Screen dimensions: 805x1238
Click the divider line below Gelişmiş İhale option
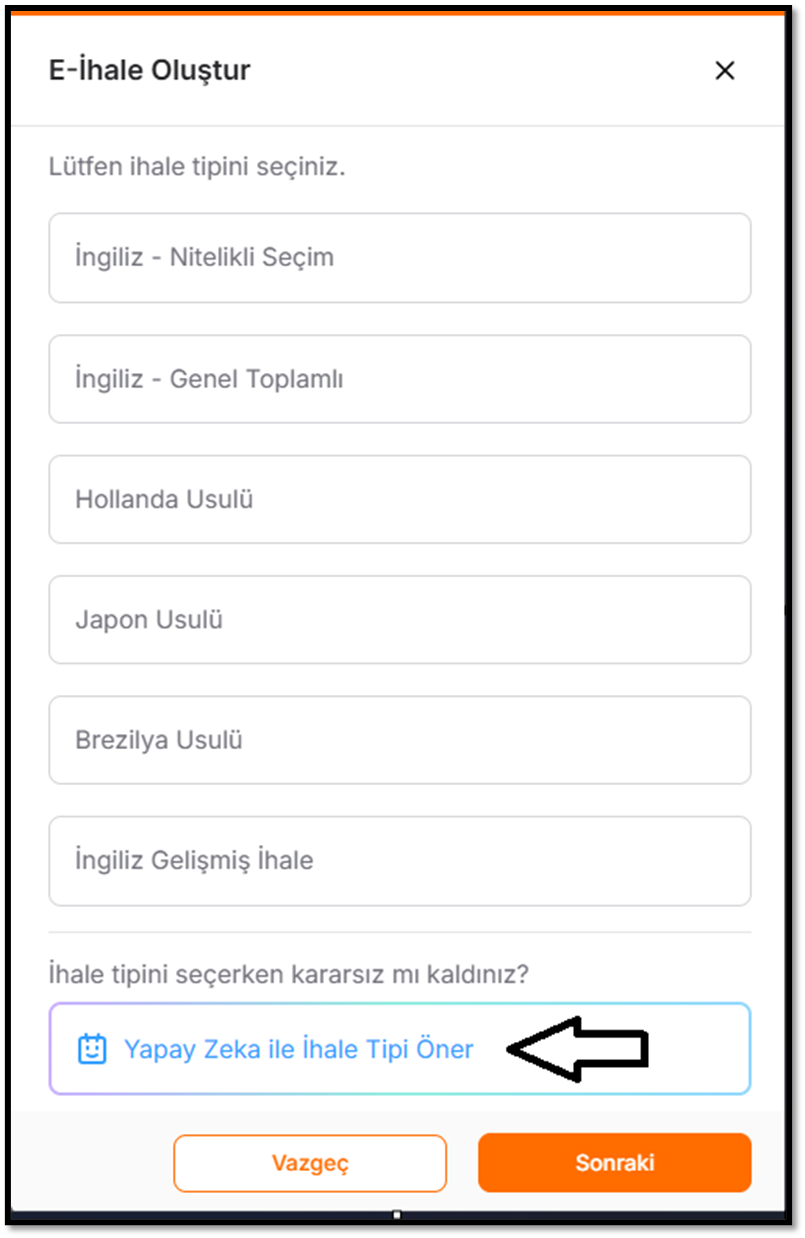pos(400,932)
